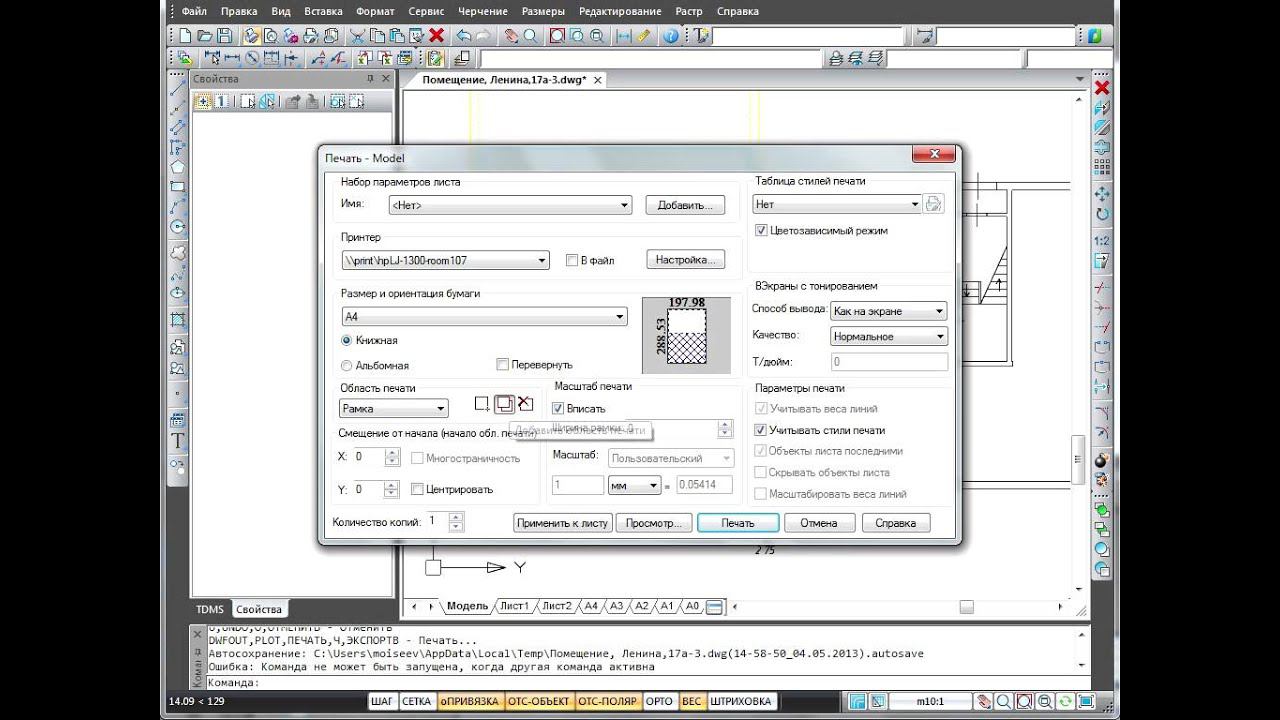
Task: Click the Polygon tool on left toolbar
Action: pos(178,167)
